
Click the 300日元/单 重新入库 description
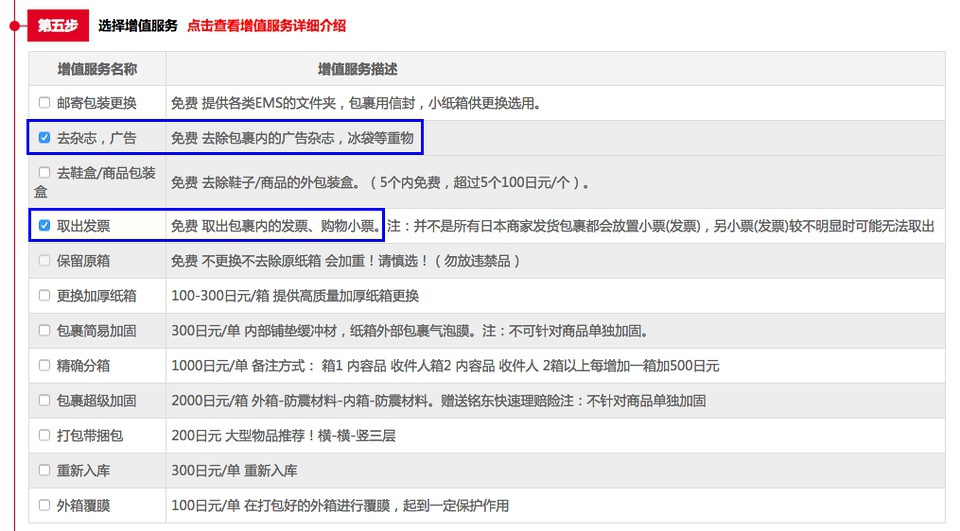point(234,470)
